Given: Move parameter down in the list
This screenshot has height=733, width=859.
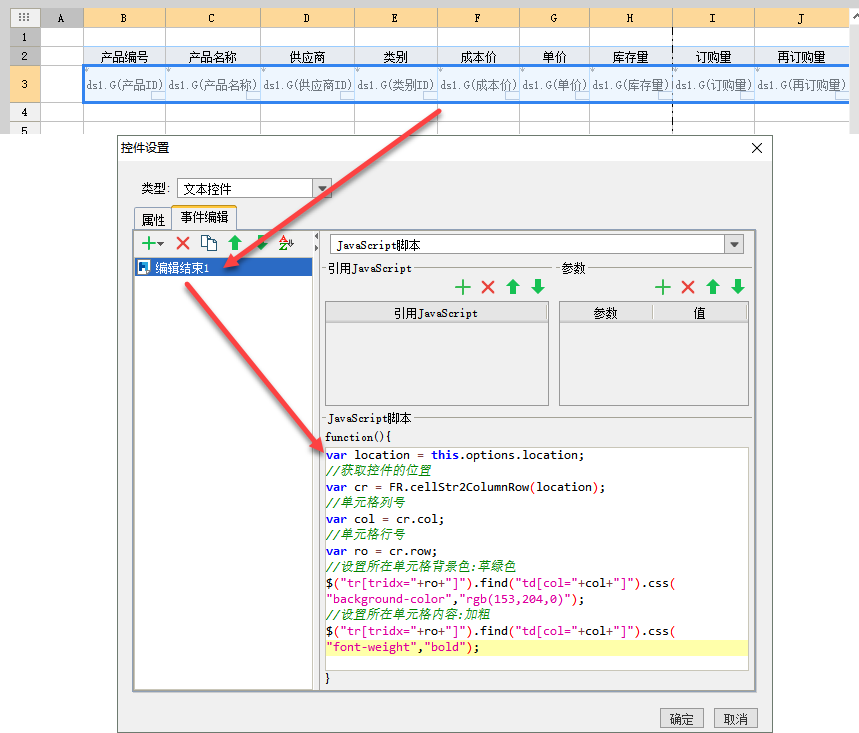Looking at the screenshot, I should pyautogui.click(x=738, y=287).
